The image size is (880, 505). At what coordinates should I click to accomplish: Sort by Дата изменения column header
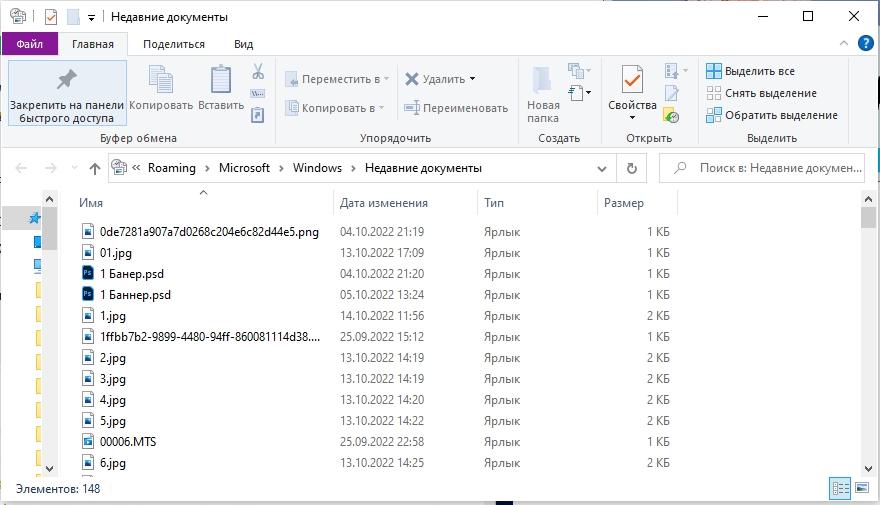tap(383, 203)
